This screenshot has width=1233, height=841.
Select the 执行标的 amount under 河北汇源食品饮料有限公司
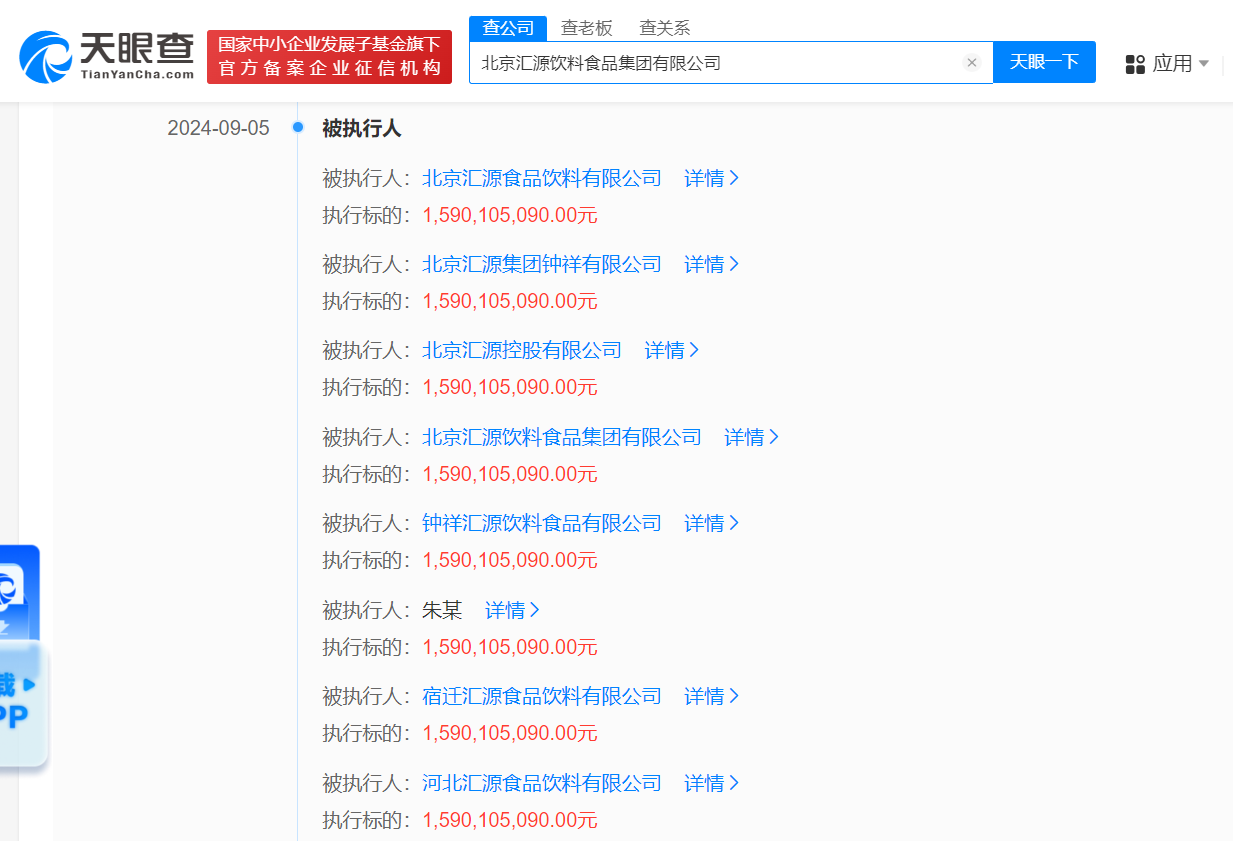(x=510, y=821)
